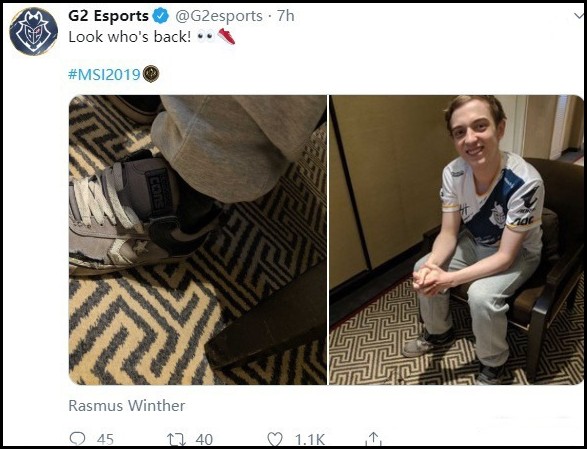This screenshot has height=449, width=587.
Task: Open the sneaker close-up photo
Action: click(x=197, y=240)
